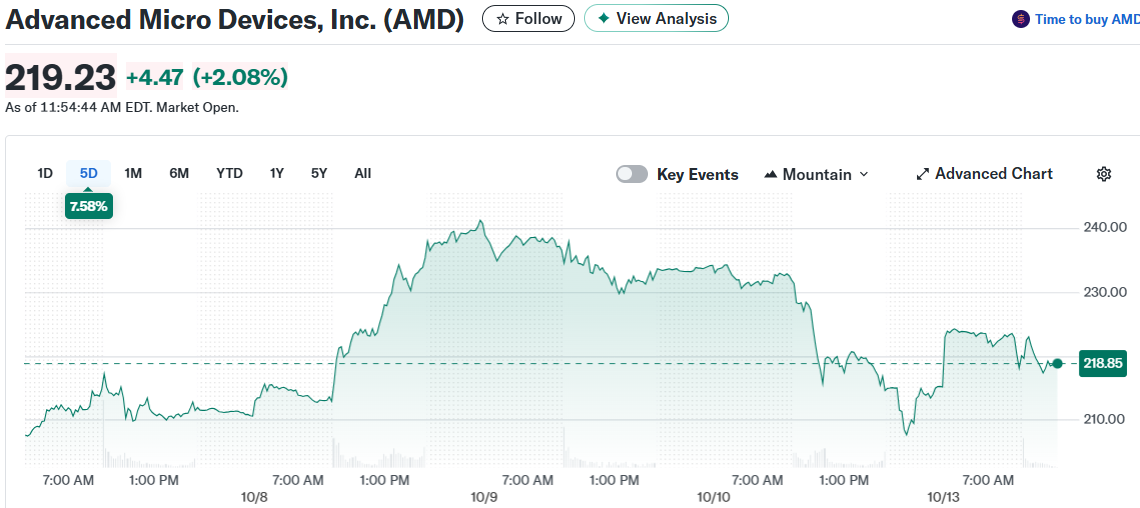Click the expand arrows icon for Advanced Chart
Screen dimensions: 1140x508
[923, 174]
